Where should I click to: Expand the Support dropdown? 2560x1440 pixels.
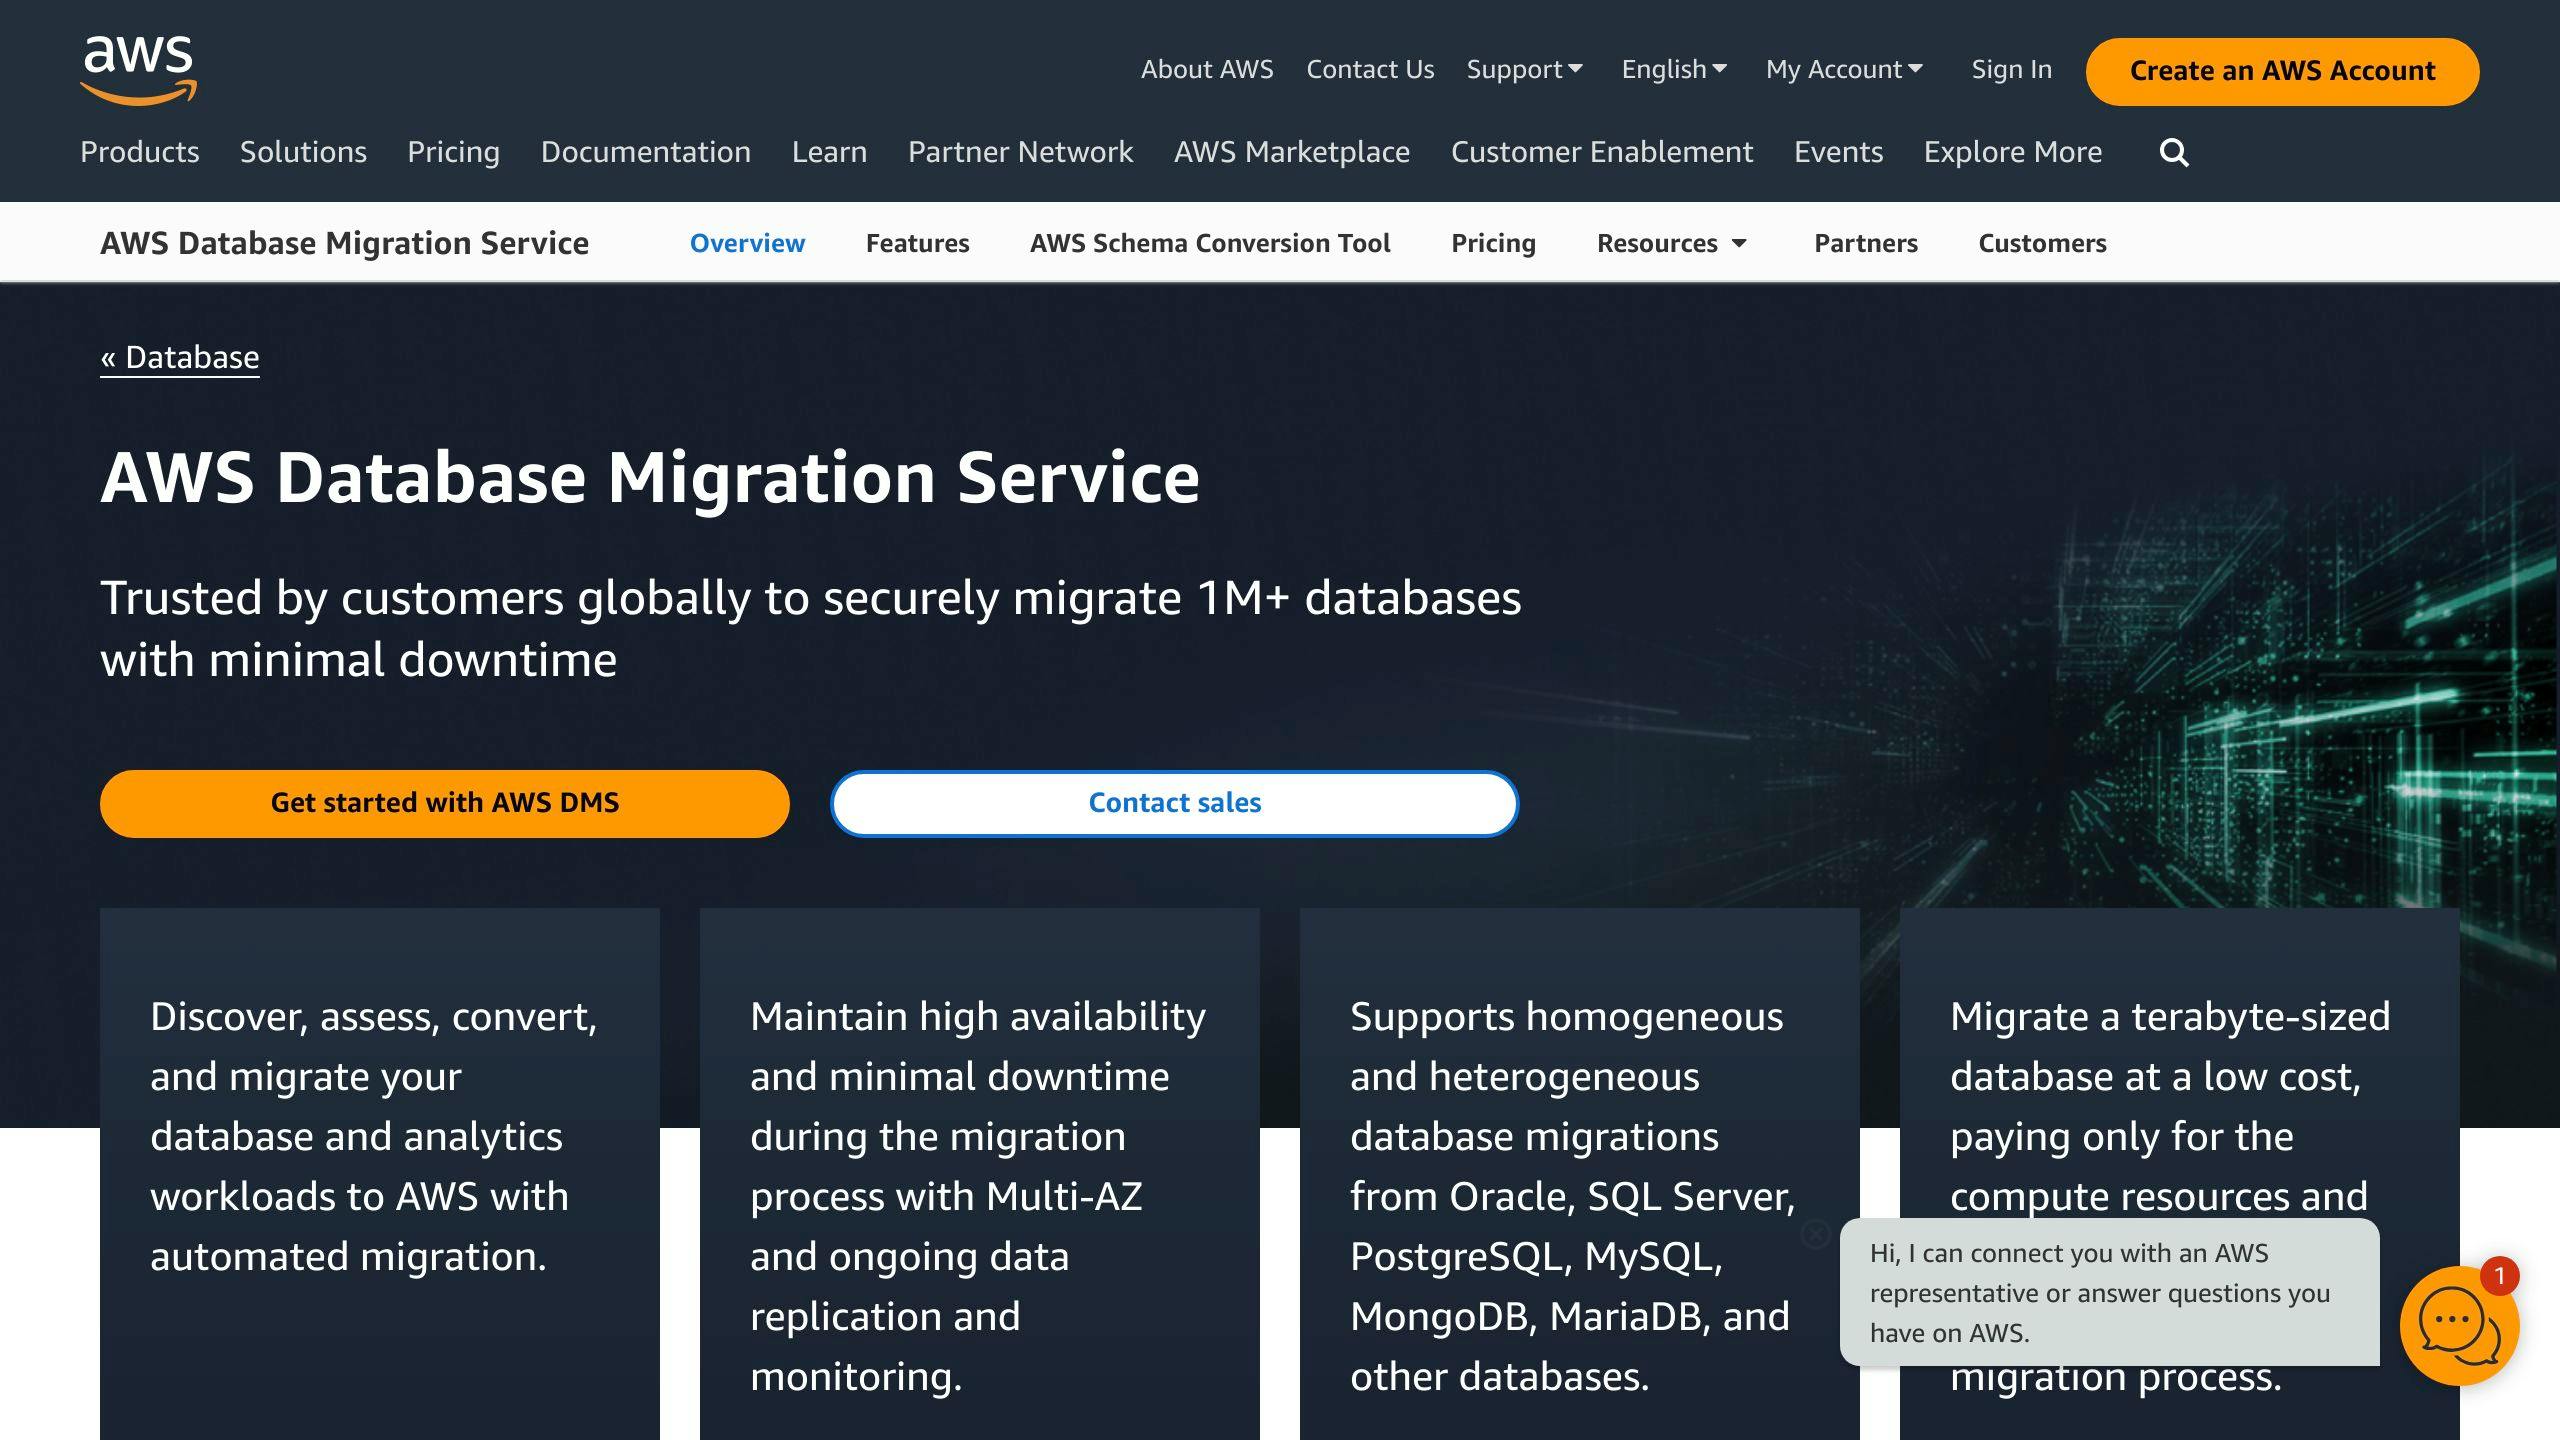1525,70
